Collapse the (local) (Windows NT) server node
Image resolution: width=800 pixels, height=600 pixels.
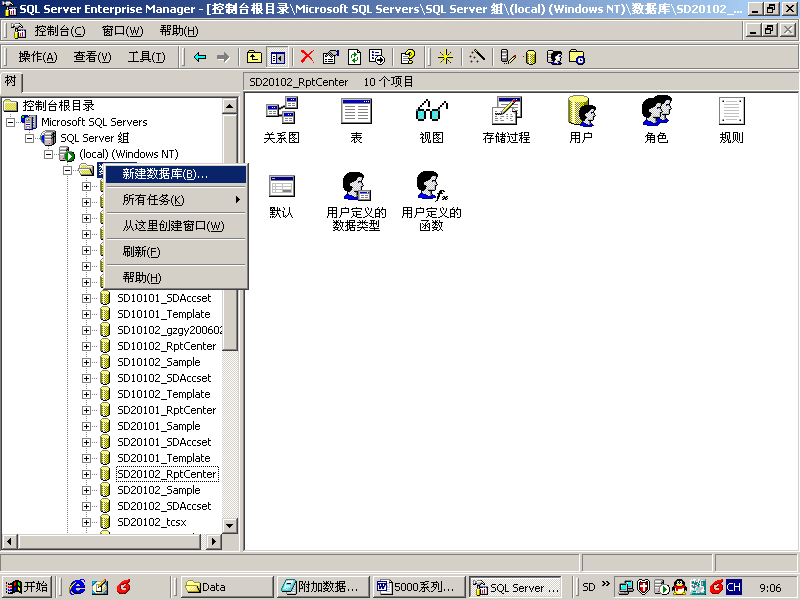click(48, 154)
